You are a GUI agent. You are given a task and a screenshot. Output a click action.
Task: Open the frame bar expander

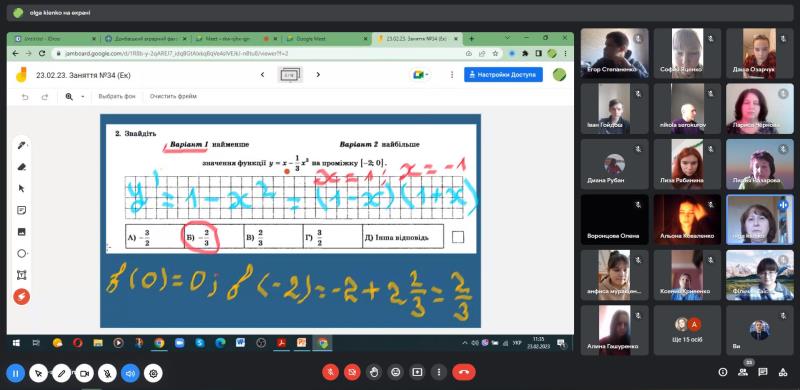[290, 75]
